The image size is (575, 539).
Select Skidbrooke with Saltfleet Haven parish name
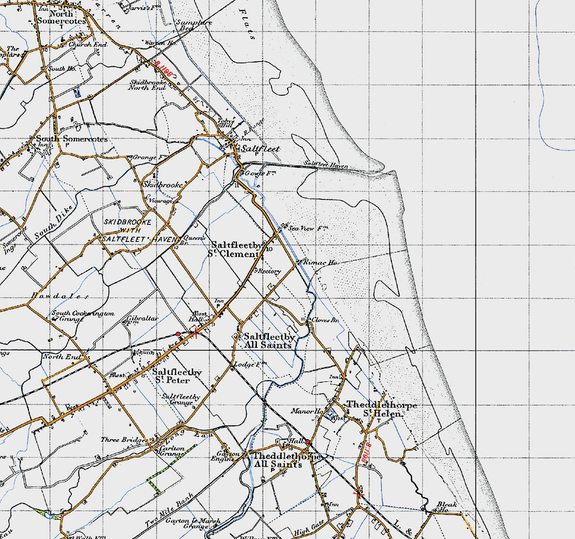pyautogui.click(x=139, y=230)
